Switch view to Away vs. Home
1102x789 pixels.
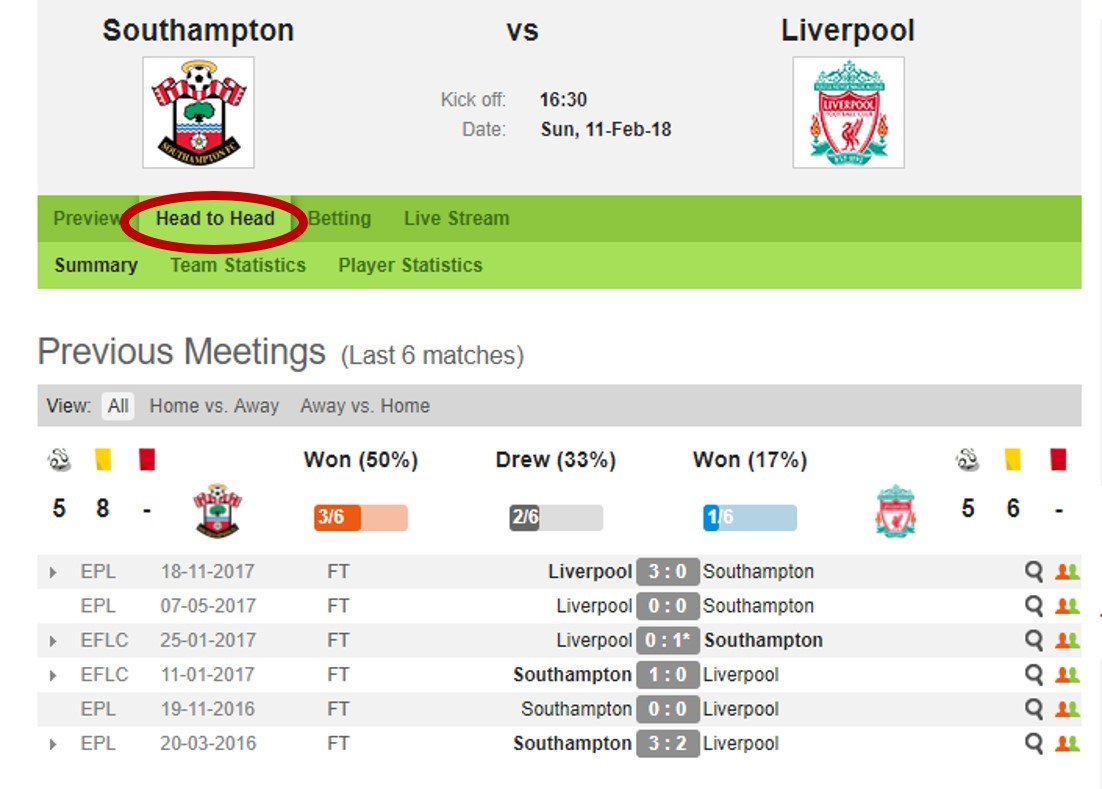pos(365,406)
